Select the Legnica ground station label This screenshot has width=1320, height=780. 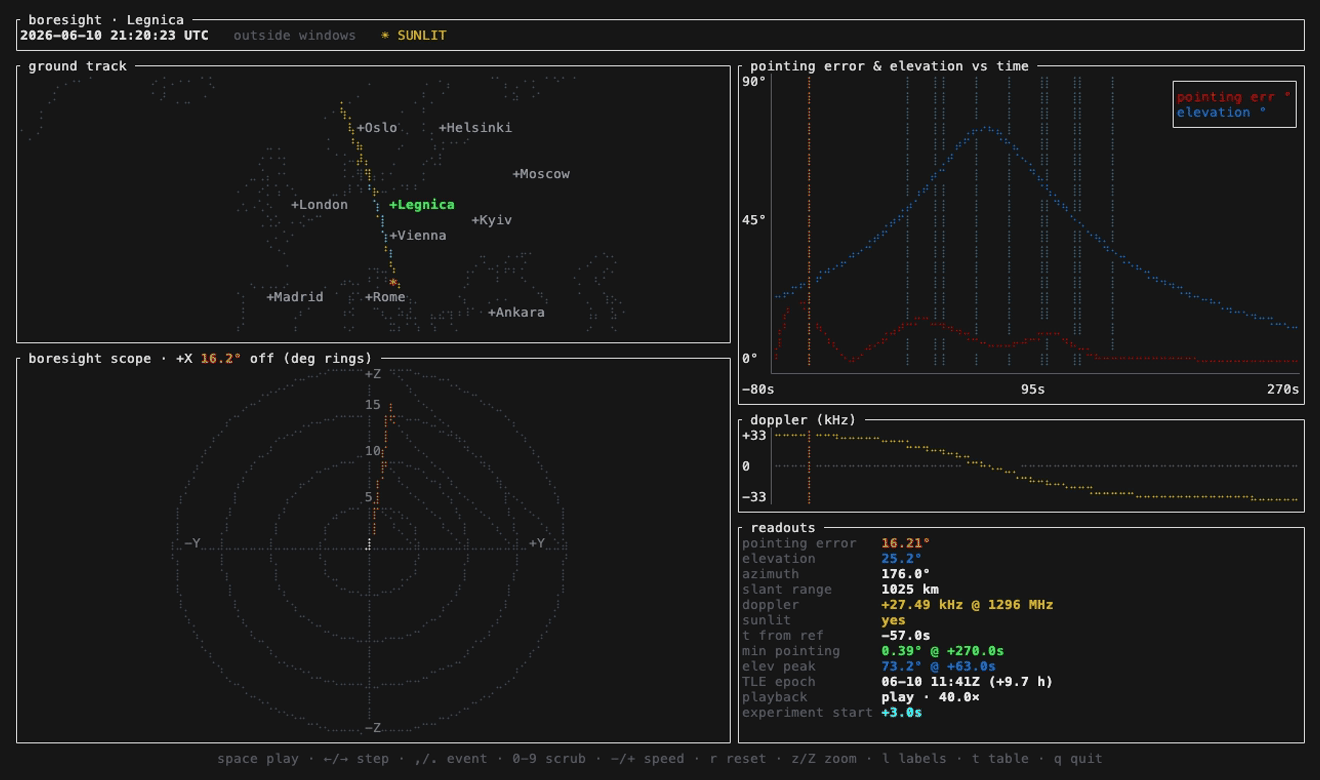(x=422, y=205)
